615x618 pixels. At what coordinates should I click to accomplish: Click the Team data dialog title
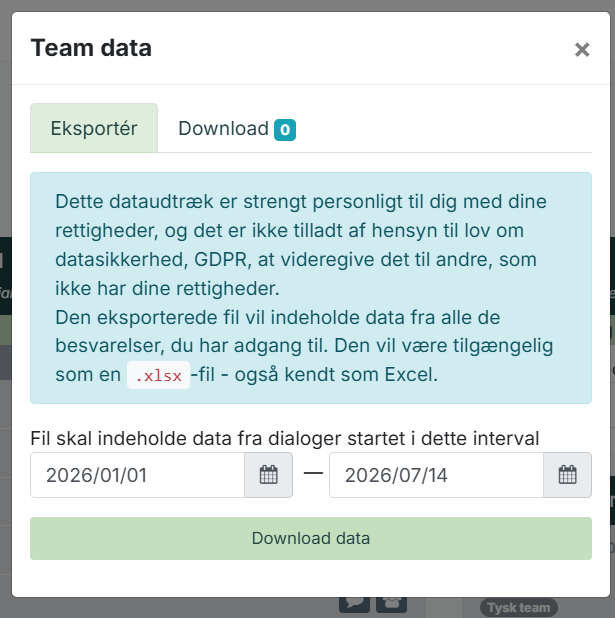click(91, 48)
